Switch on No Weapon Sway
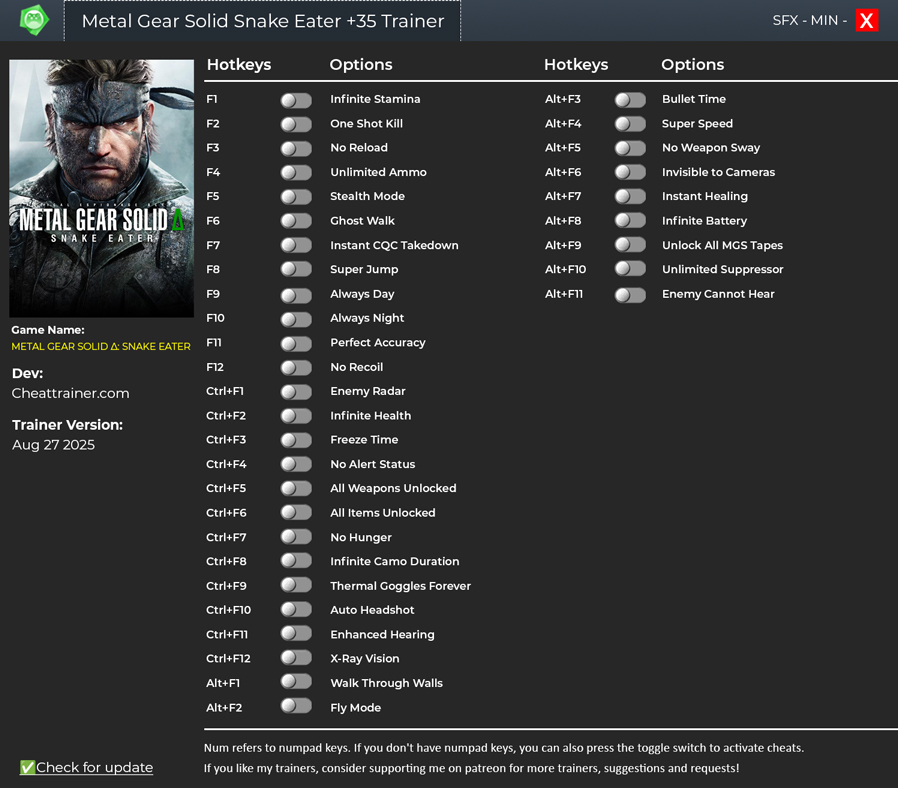Image resolution: width=898 pixels, height=788 pixels. pyautogui.click(x=630, y=148)
